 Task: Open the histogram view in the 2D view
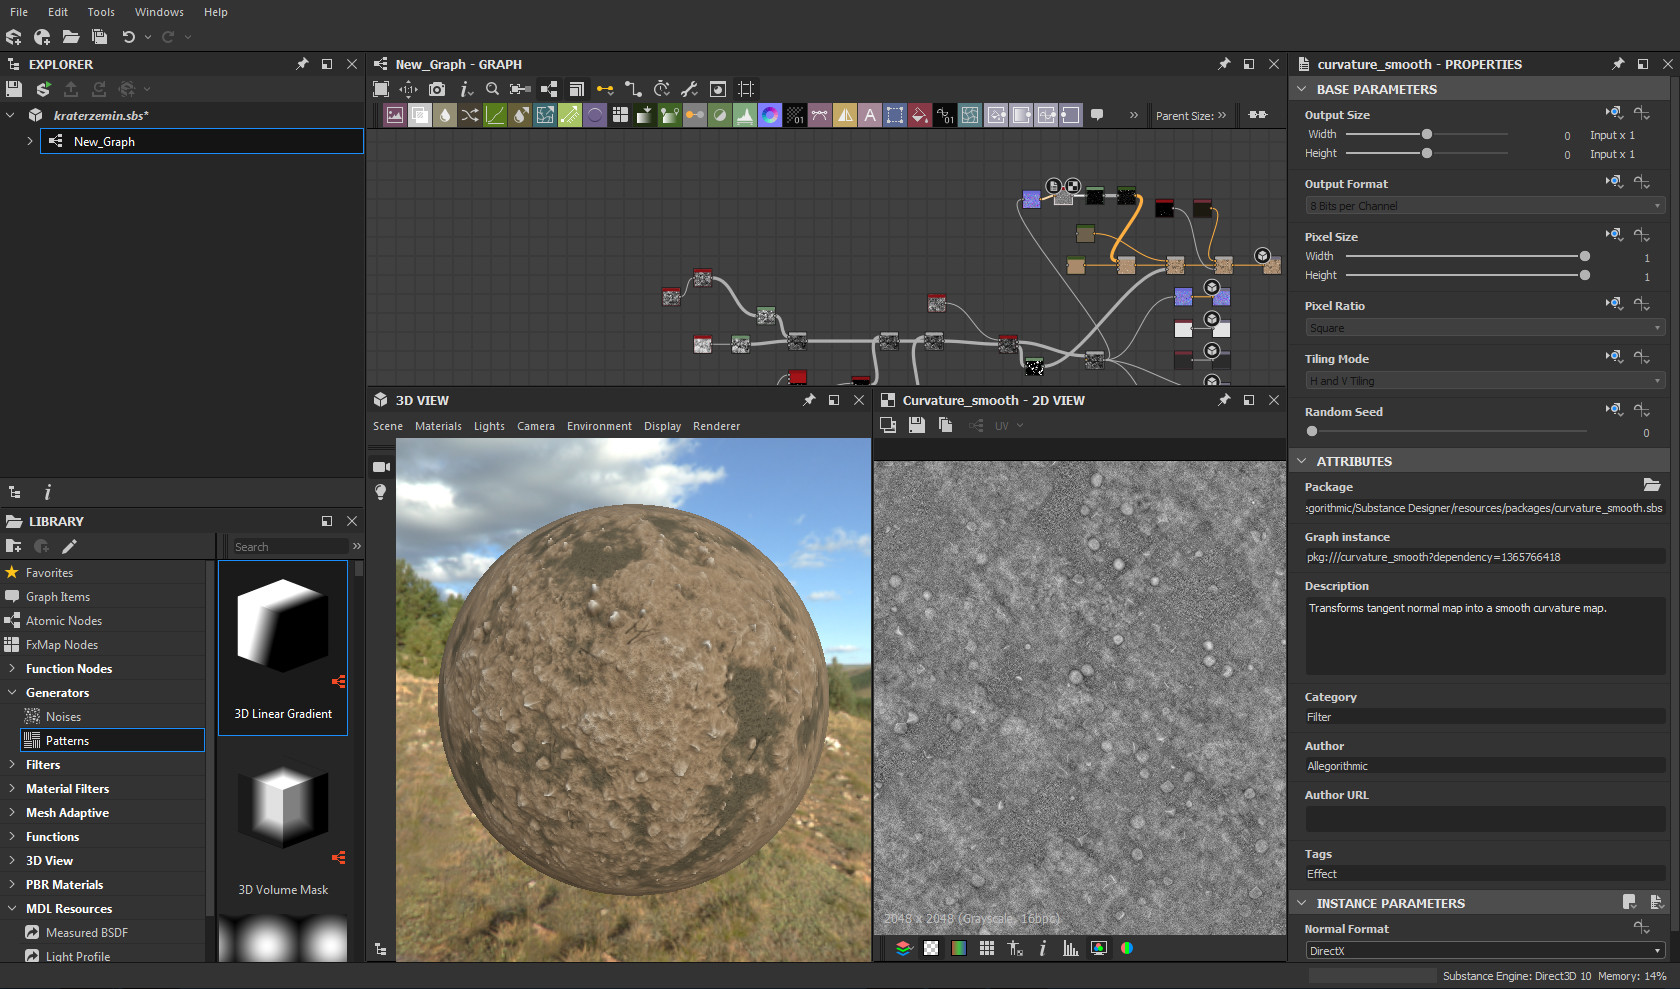[1070, 948]
